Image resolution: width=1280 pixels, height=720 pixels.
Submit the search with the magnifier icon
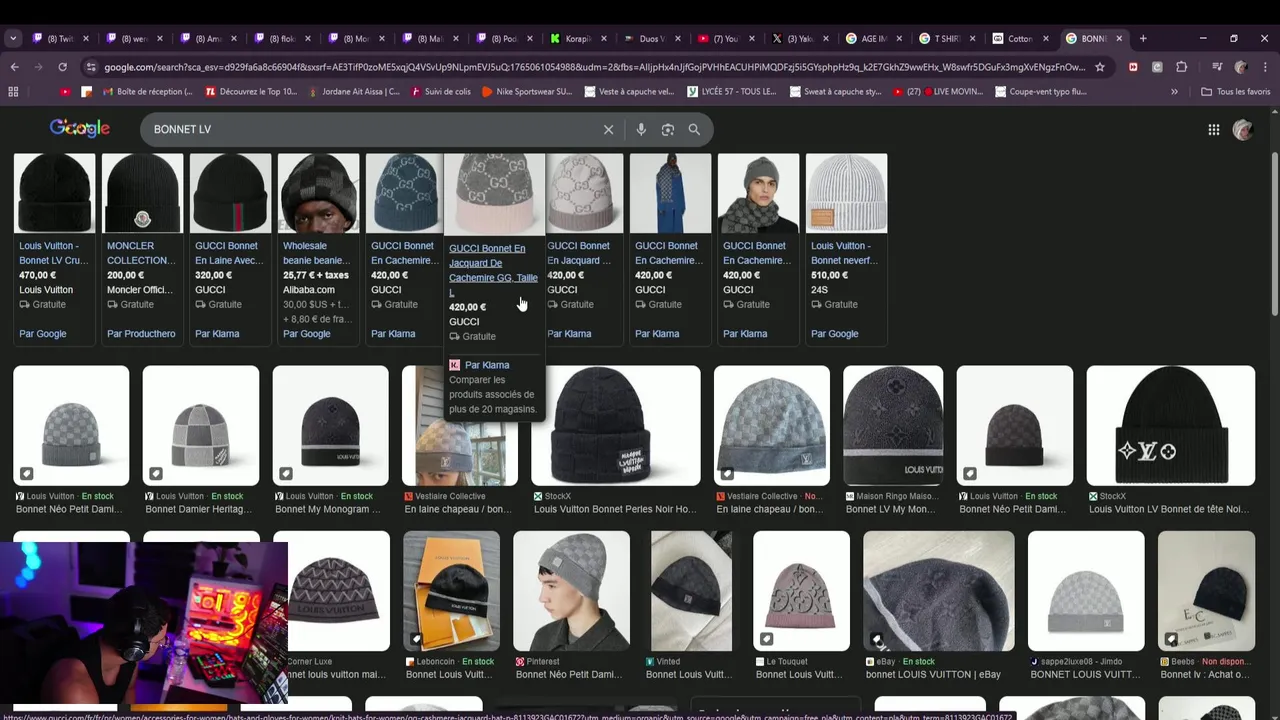pos(694,129)
